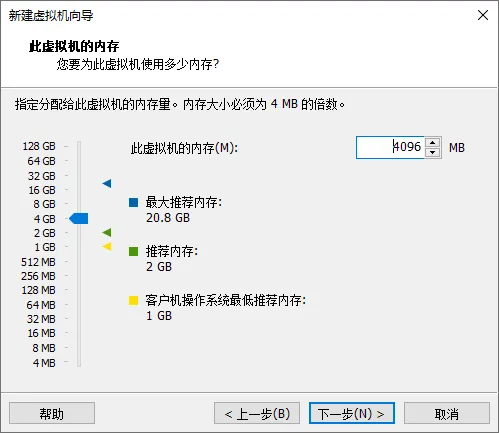499x433 pixels.
Task: Click the blue square legend for 最大推荐内存
Action: 133,202
